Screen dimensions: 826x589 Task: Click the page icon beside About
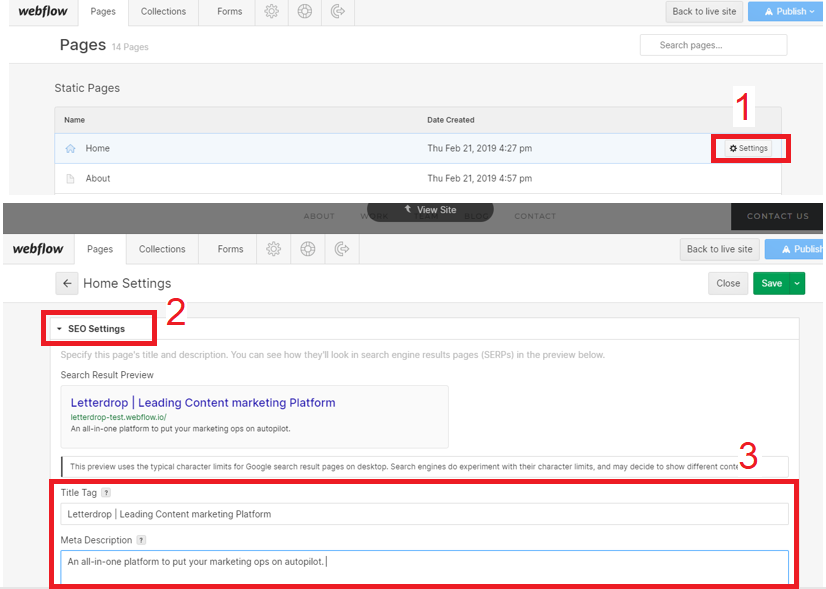pyautogui.click(x=70, y=178)
